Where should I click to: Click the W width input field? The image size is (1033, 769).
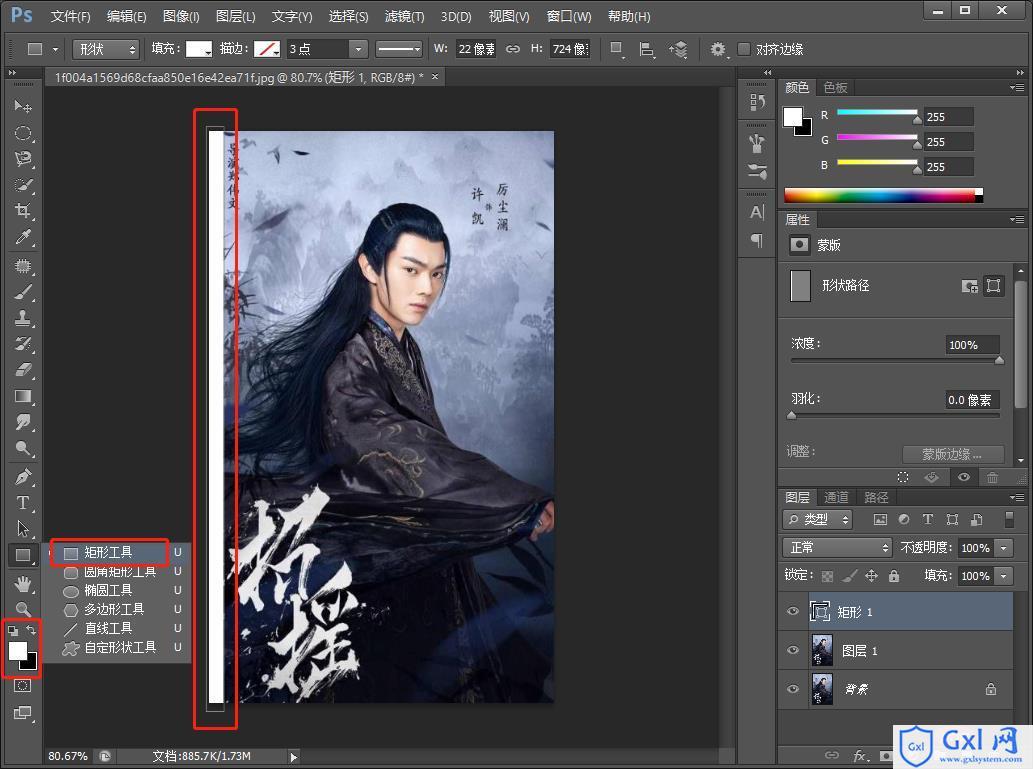pyautogui.click(x=475, y=49)
